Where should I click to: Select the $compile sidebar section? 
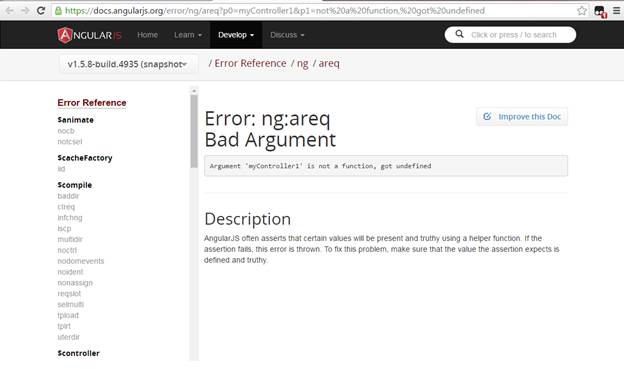point(74,185)
